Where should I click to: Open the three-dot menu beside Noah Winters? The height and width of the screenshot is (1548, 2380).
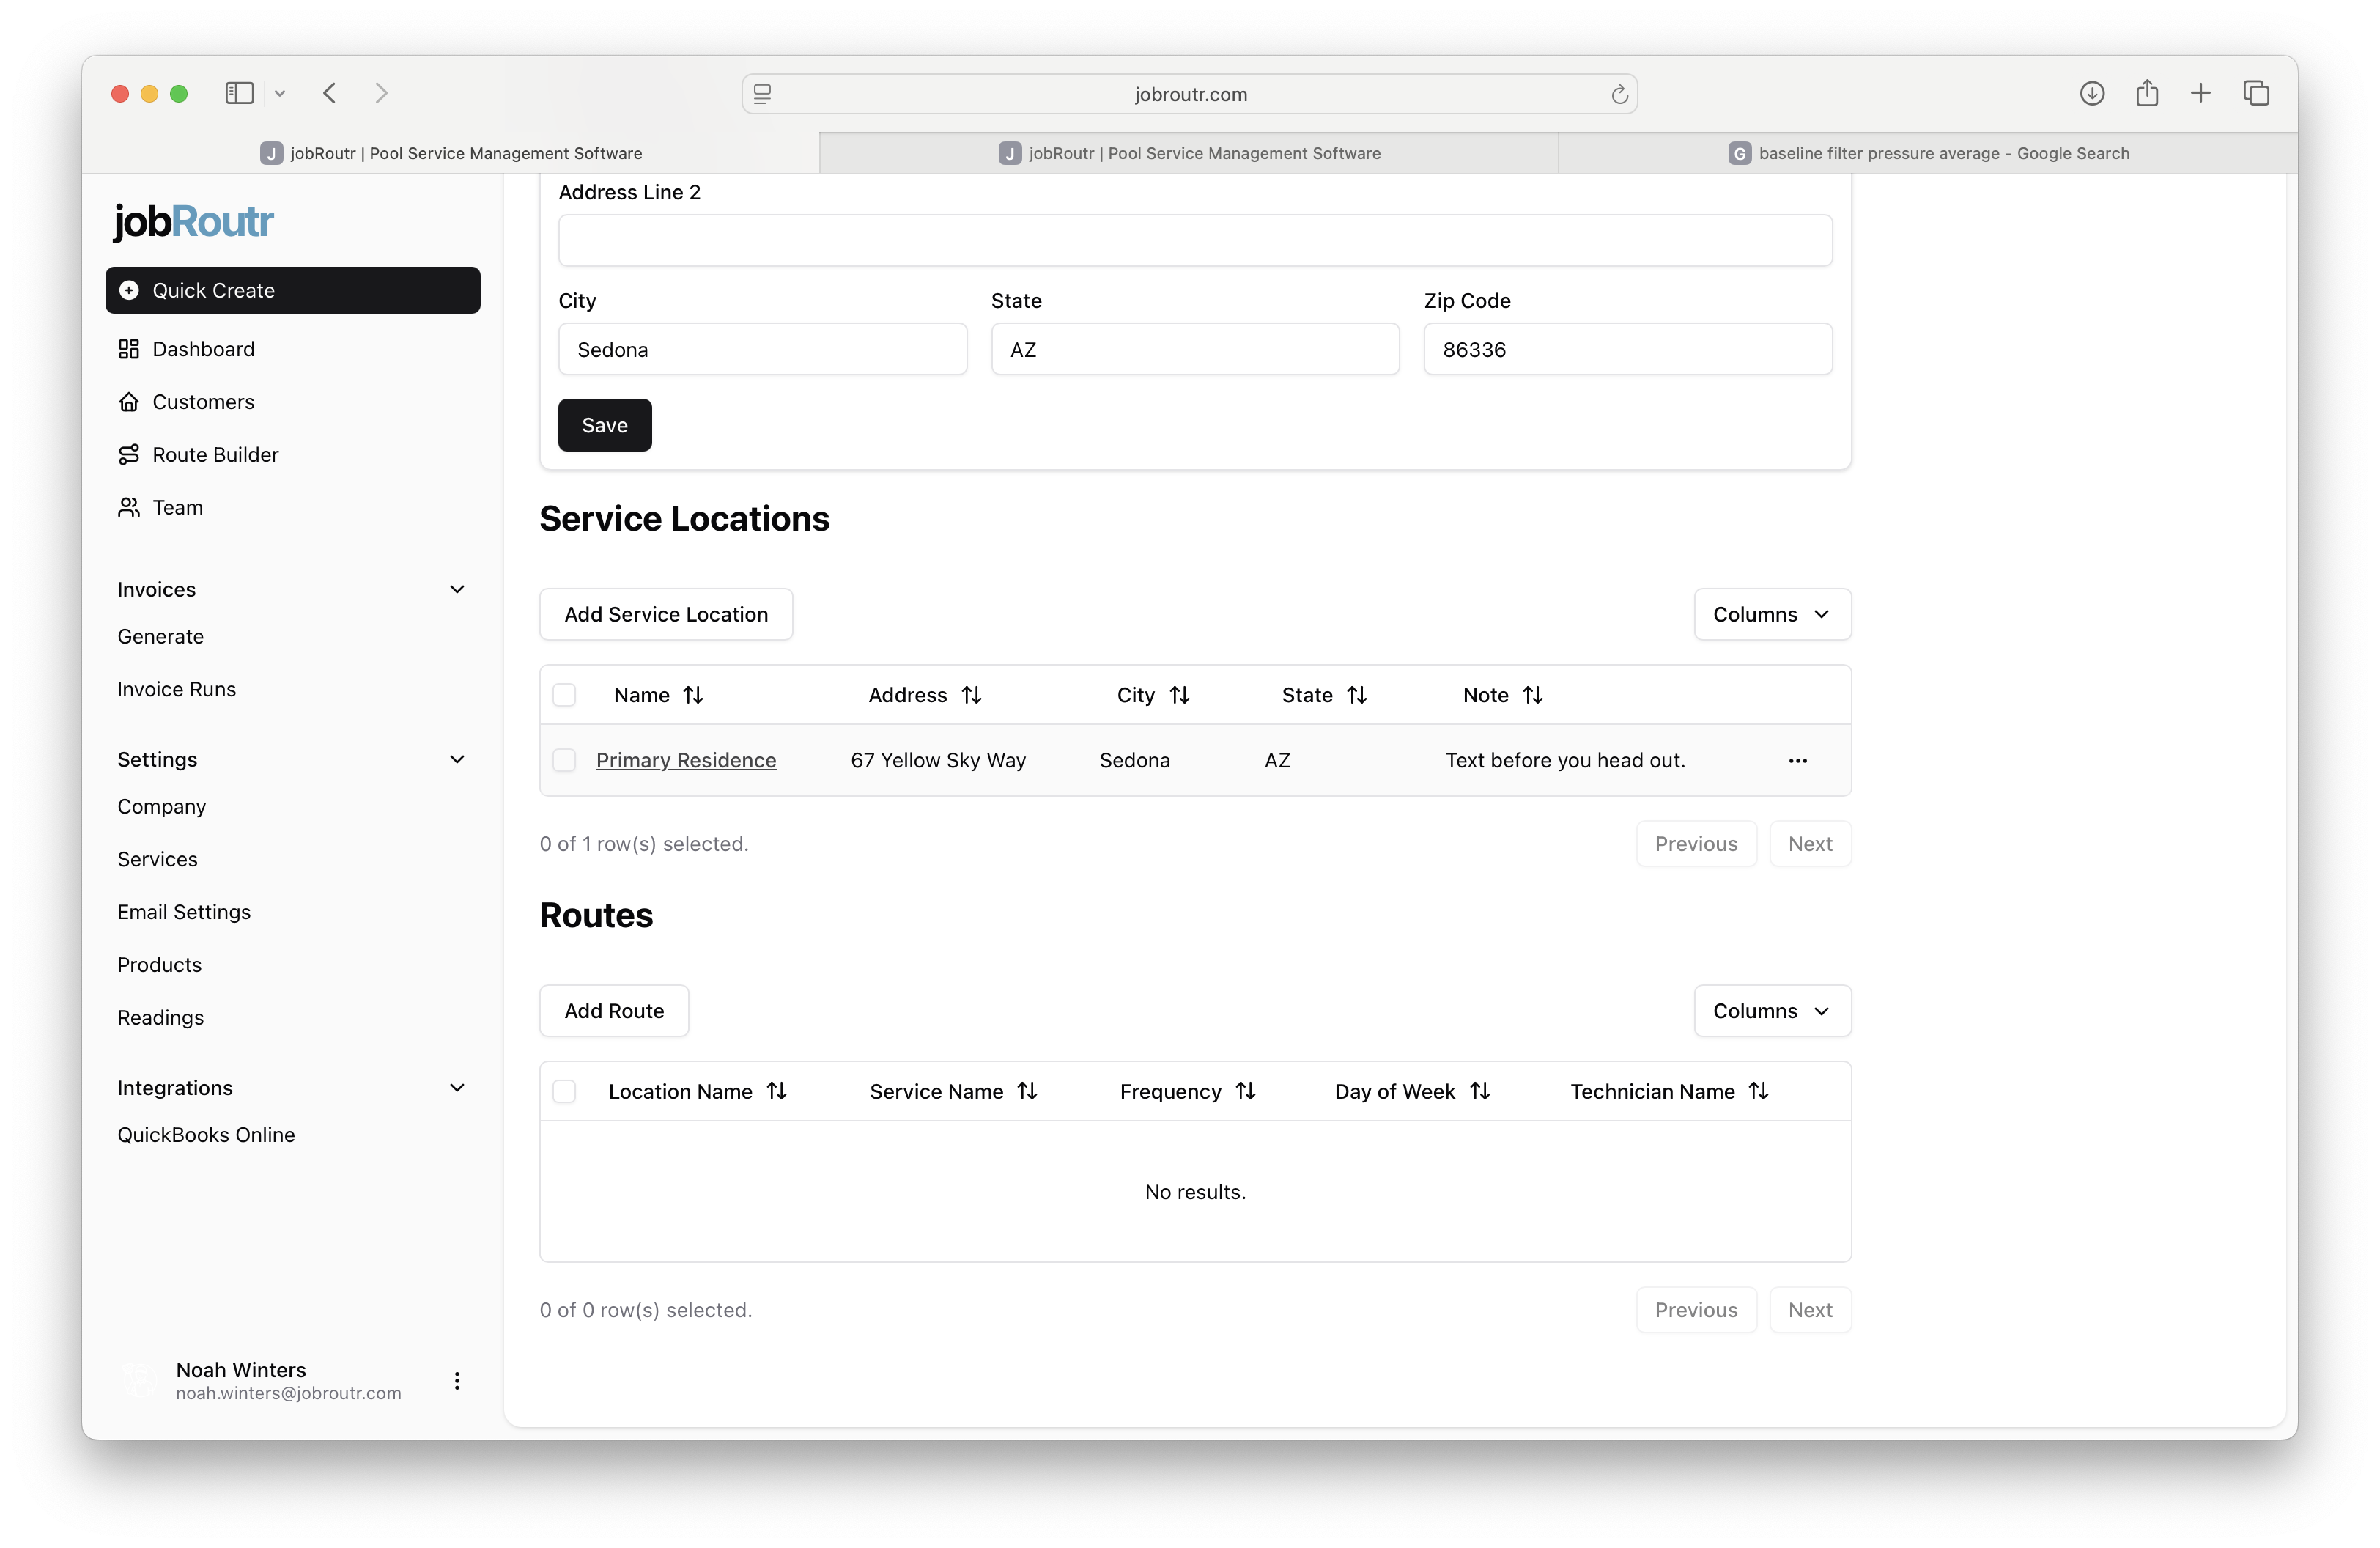(457, 1381)
